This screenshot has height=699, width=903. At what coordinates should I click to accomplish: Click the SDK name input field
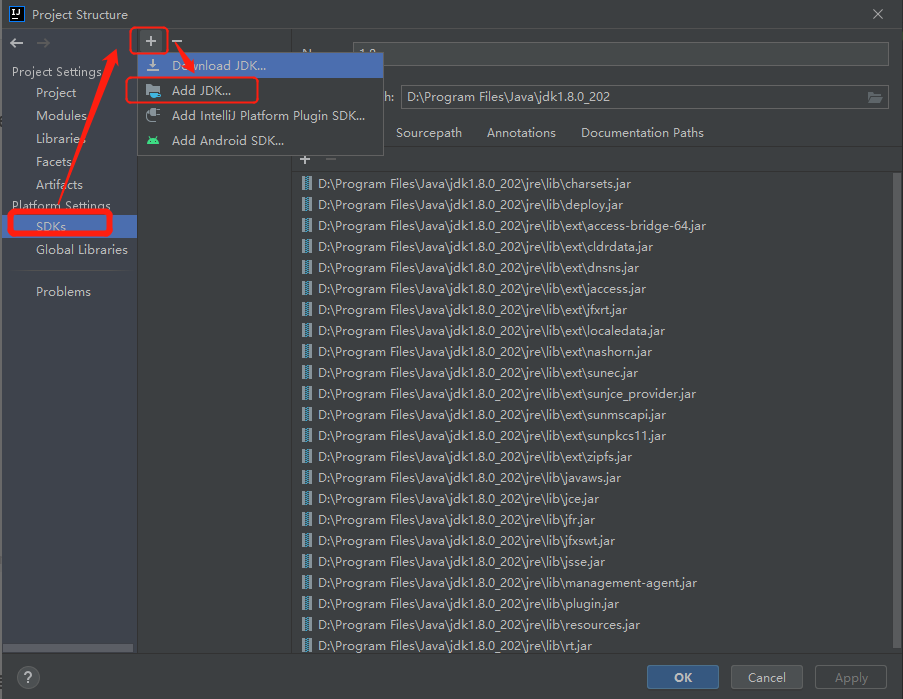click(x=620, y=54)
